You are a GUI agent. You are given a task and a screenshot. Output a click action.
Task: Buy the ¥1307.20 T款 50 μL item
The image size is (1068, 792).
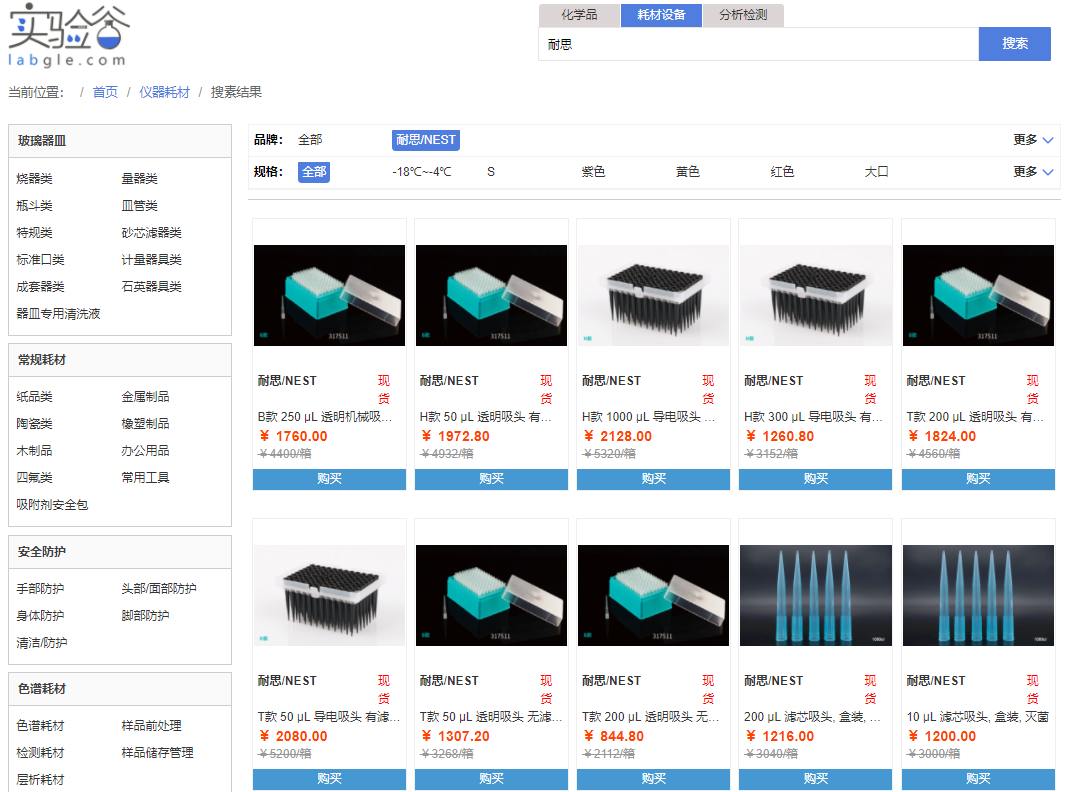(492, 779)
